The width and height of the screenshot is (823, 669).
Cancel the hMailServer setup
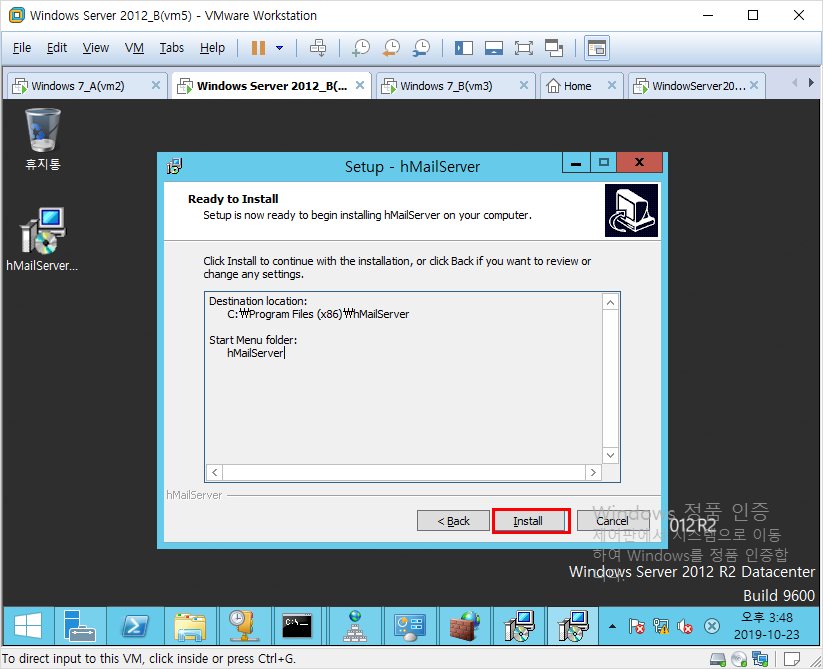613,521
